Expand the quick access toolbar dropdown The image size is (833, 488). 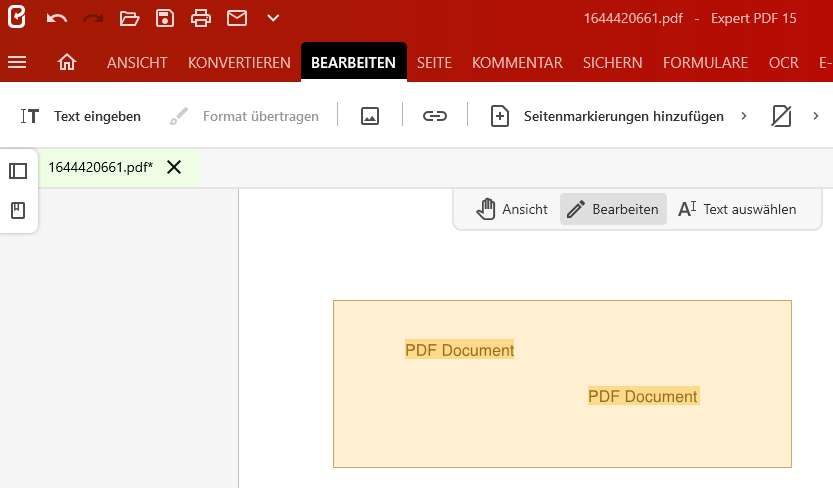click(273, 18)
